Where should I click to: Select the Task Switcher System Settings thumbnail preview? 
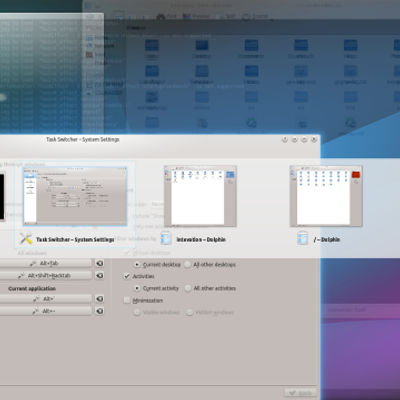75,196
